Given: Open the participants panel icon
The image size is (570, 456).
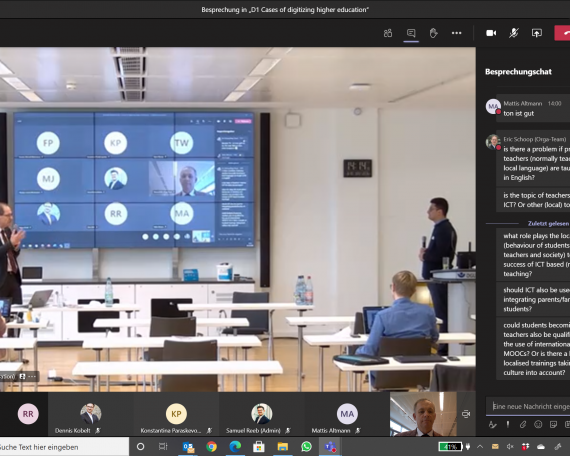Looking at the screenshot, I should (388, 33).
